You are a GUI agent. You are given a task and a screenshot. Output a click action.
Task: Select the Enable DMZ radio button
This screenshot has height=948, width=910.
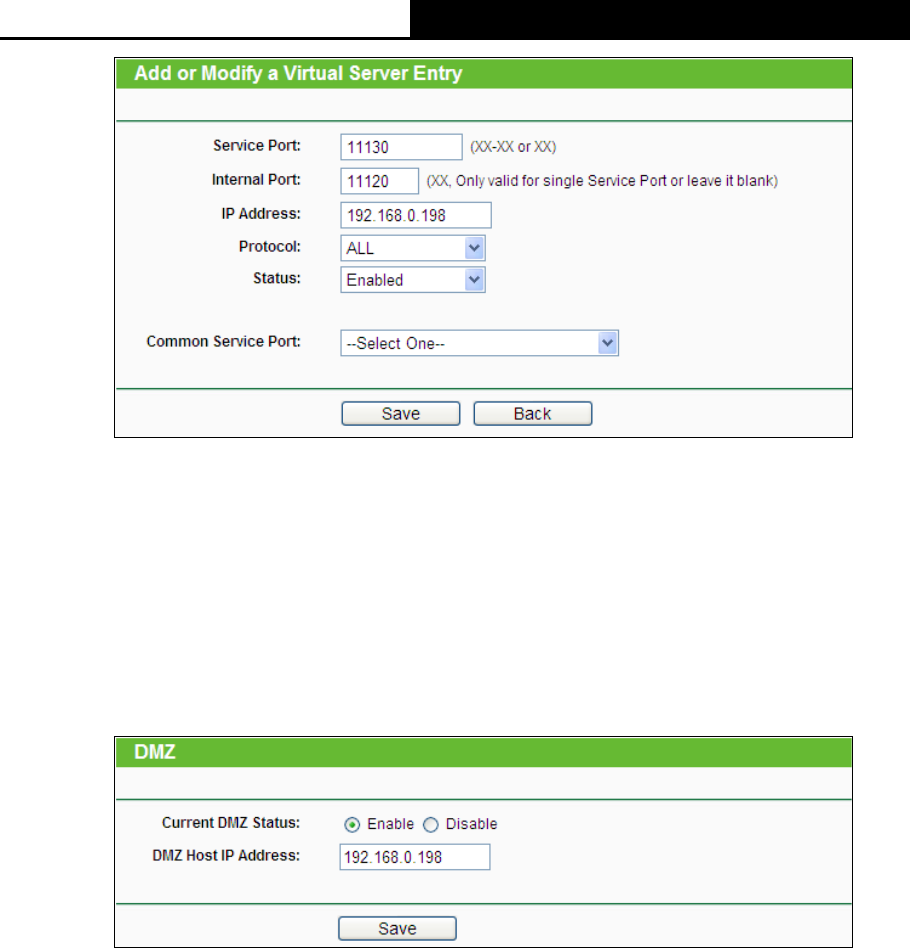(352, 825)
